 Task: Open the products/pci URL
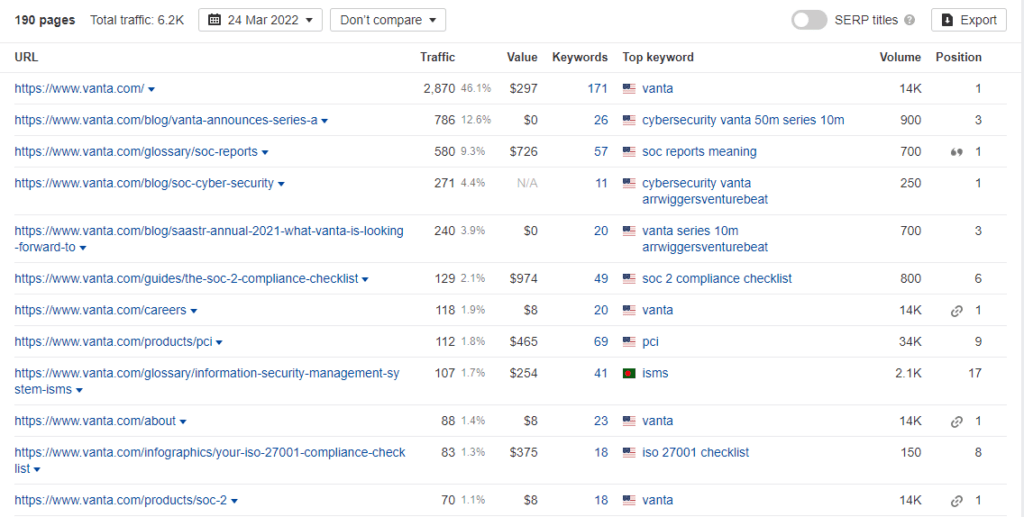click(x=113, y=341)
